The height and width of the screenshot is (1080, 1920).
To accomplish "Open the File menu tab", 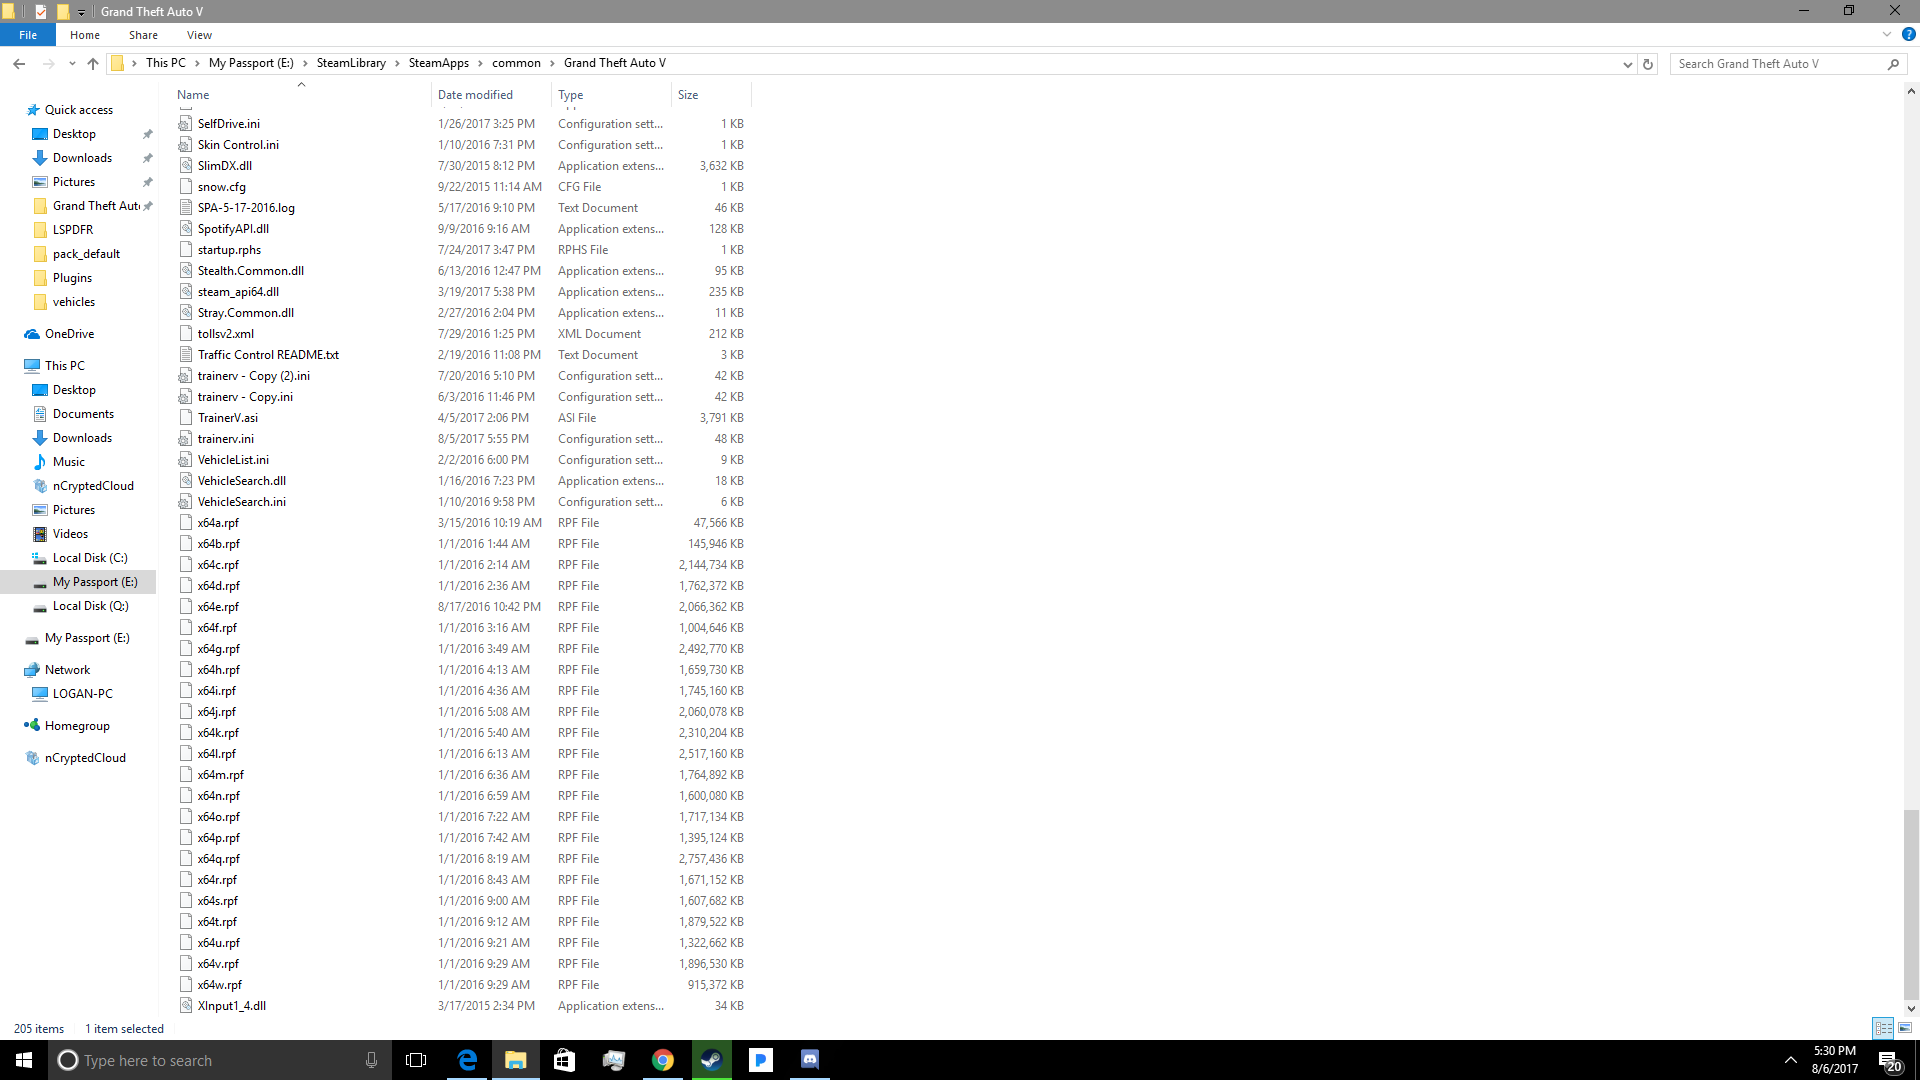I will 28,35.
